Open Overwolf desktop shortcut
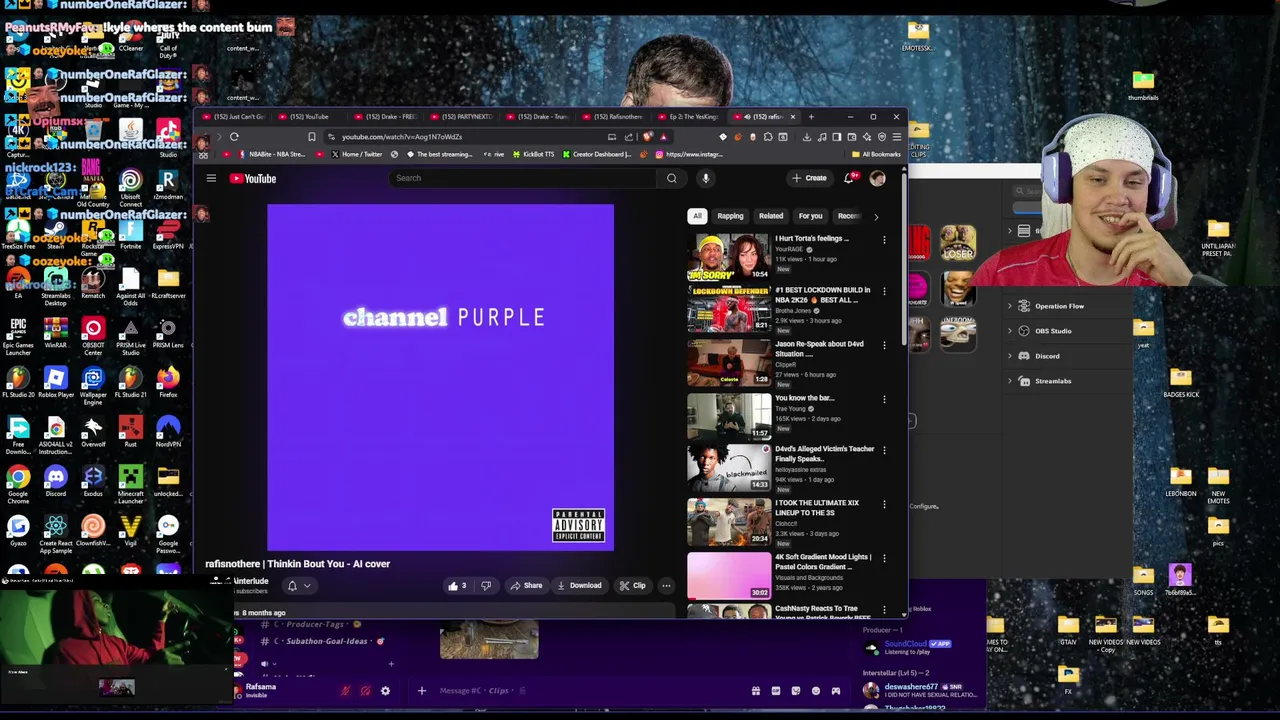 pos(93,432)
